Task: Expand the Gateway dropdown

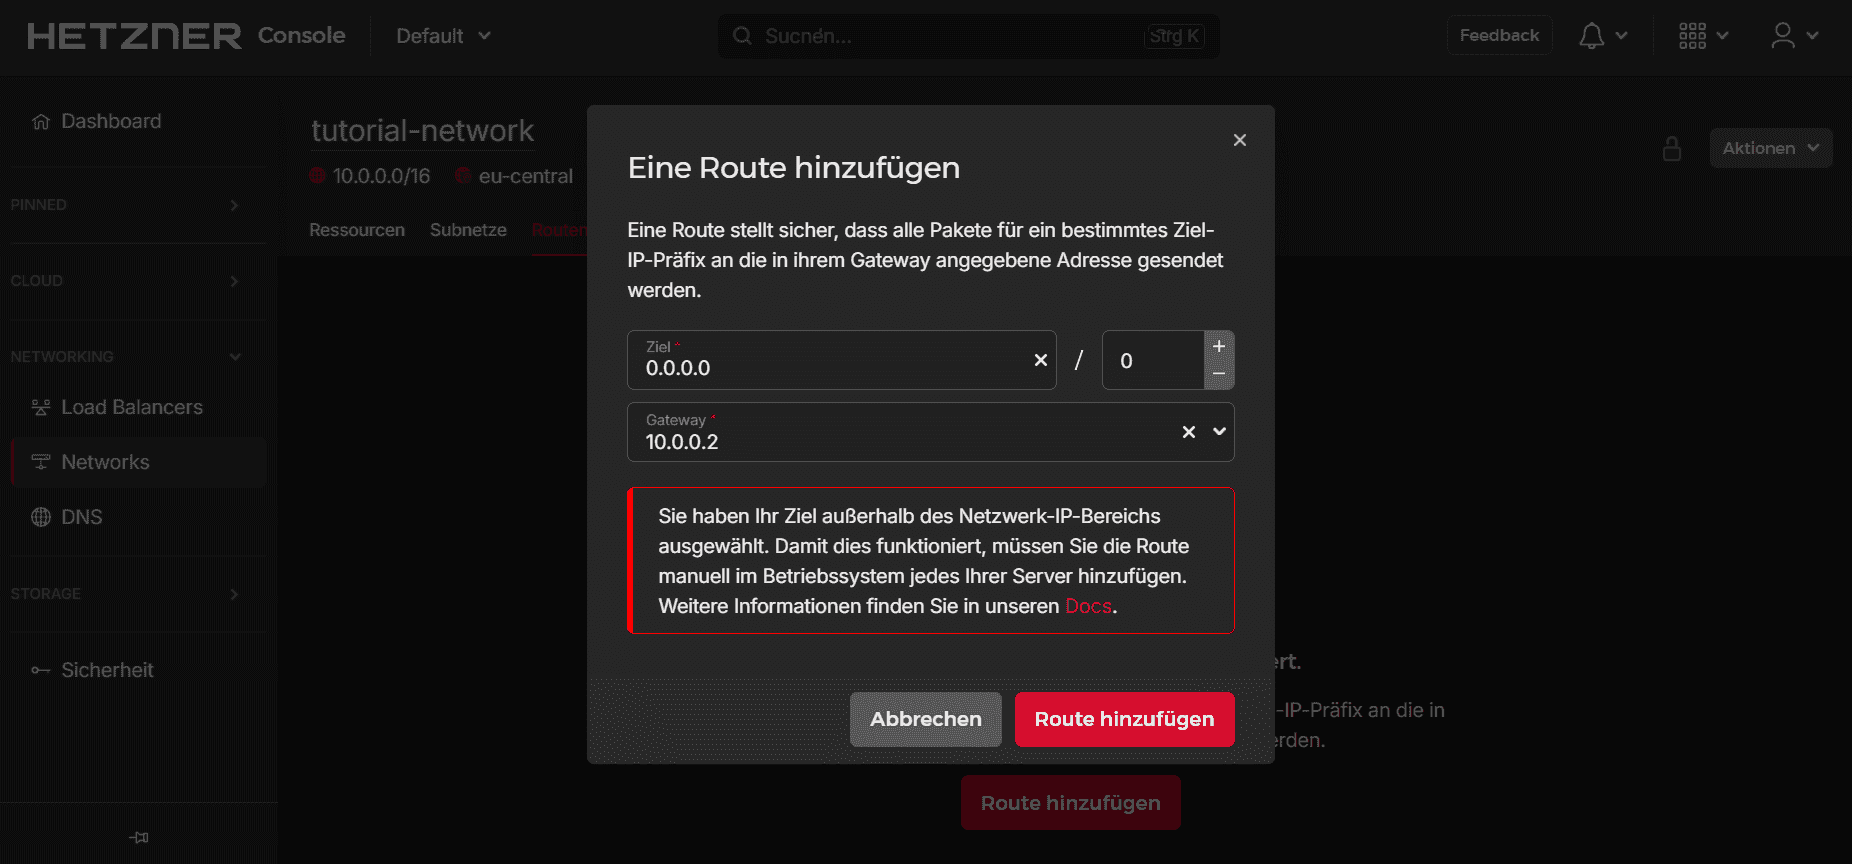Action: point(1219,432)
